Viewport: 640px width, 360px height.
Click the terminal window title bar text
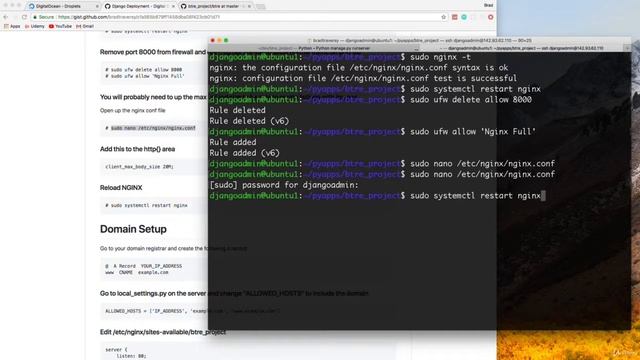422,40
